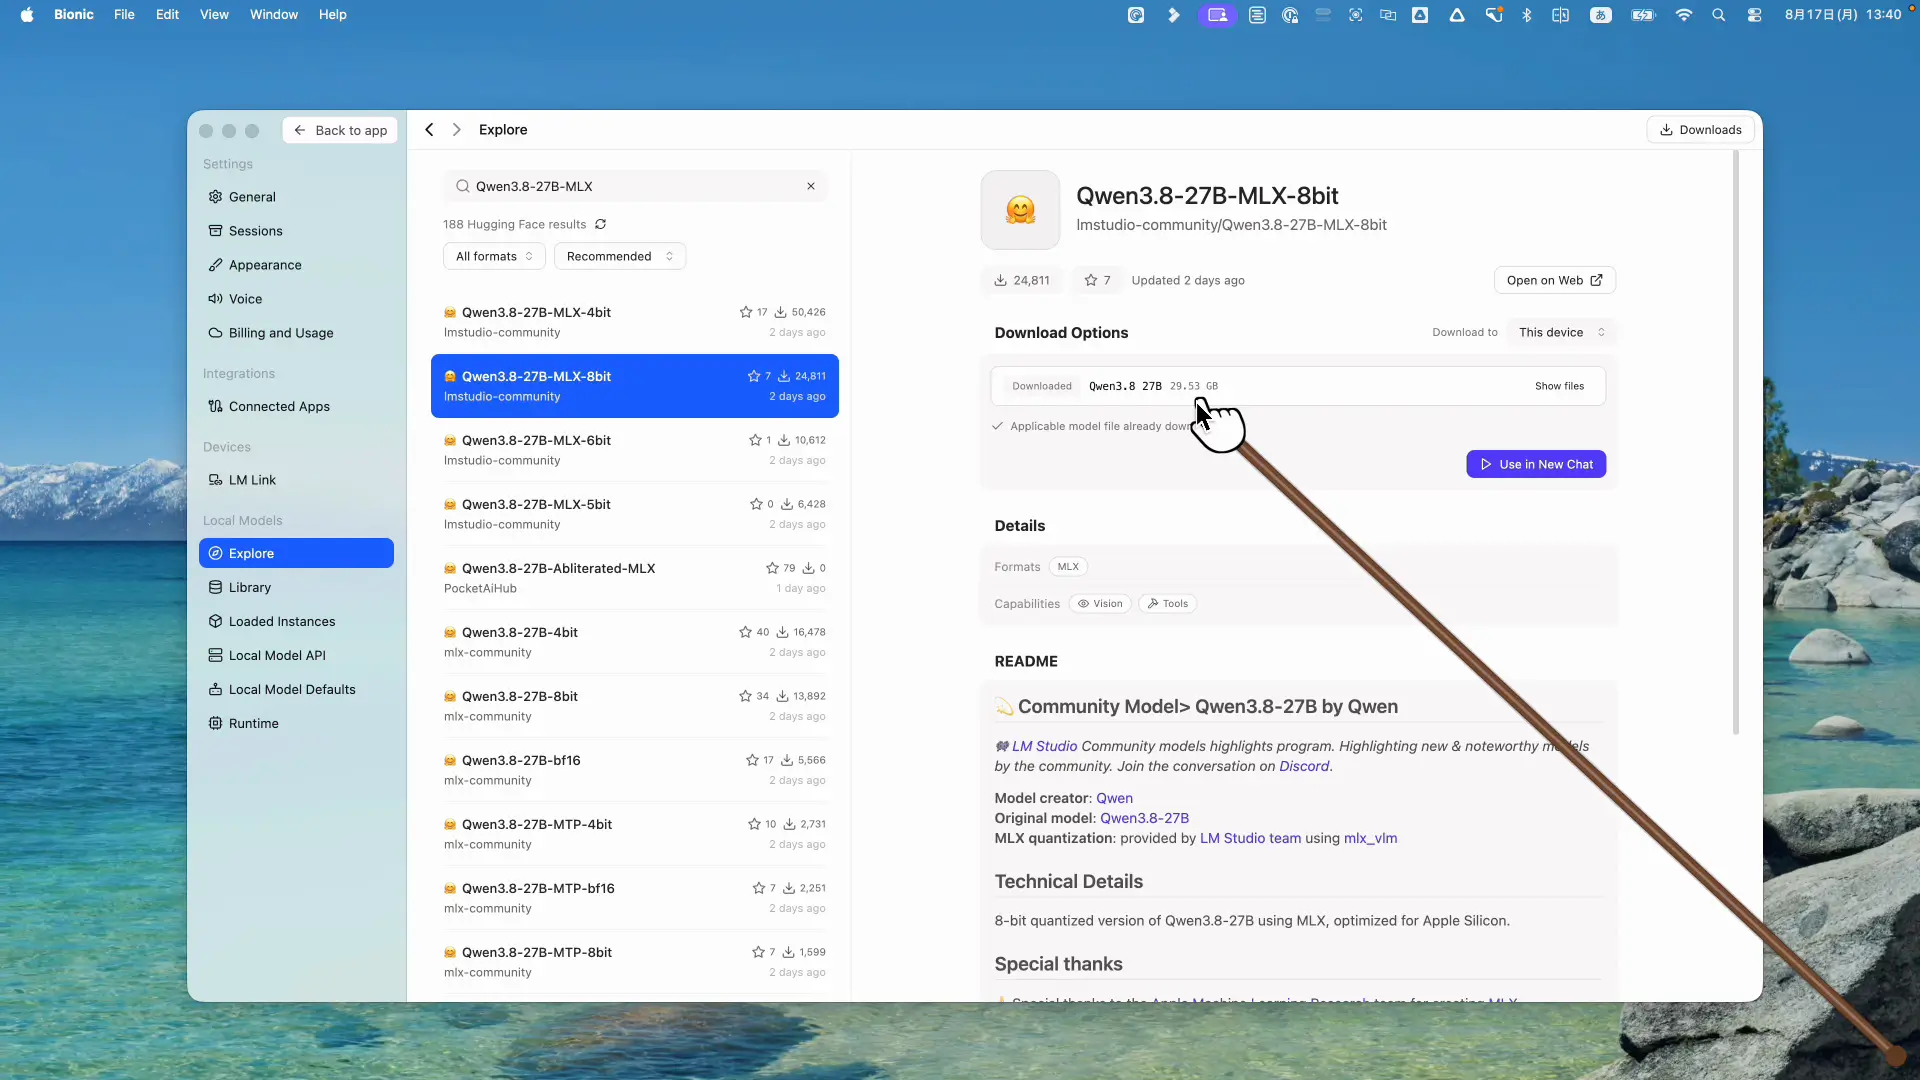The image size is (1920, 1080).
Task: Open the General settings page
Action: tap(296, 197)
